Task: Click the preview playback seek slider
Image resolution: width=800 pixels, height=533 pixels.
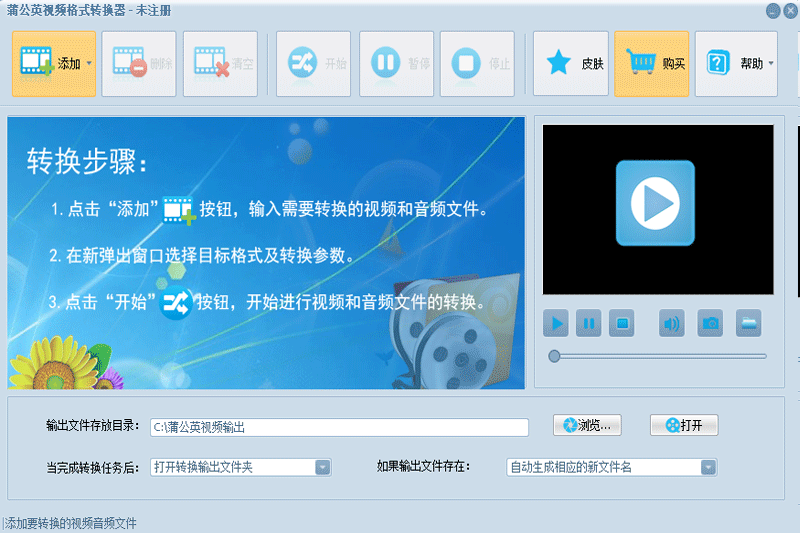Action: coord(658,356)
